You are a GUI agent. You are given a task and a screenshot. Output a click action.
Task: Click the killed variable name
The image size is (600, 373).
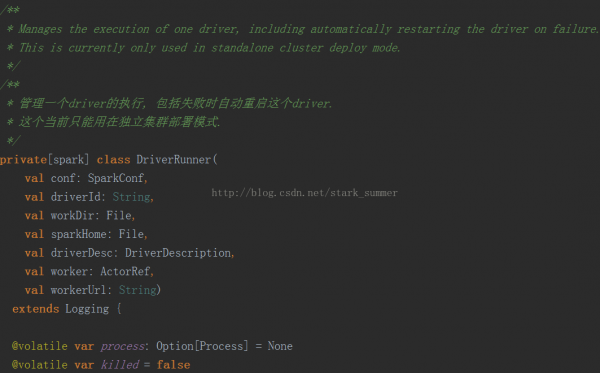[120, 365]
